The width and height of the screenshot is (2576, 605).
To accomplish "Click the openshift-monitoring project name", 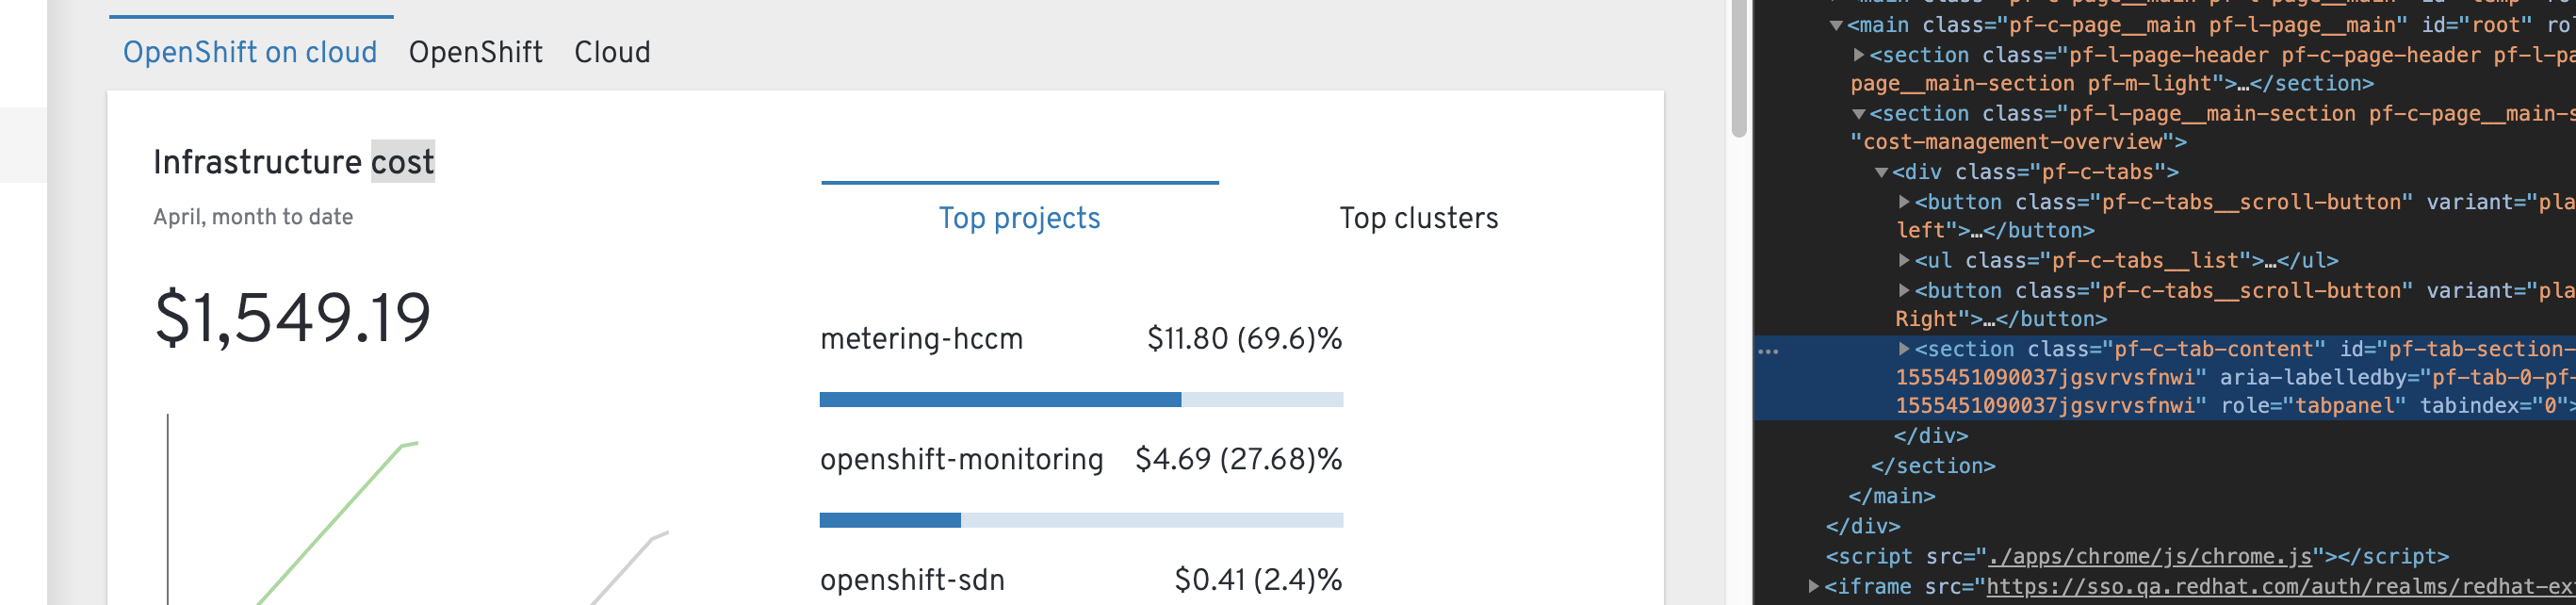I will pos(961,459).
